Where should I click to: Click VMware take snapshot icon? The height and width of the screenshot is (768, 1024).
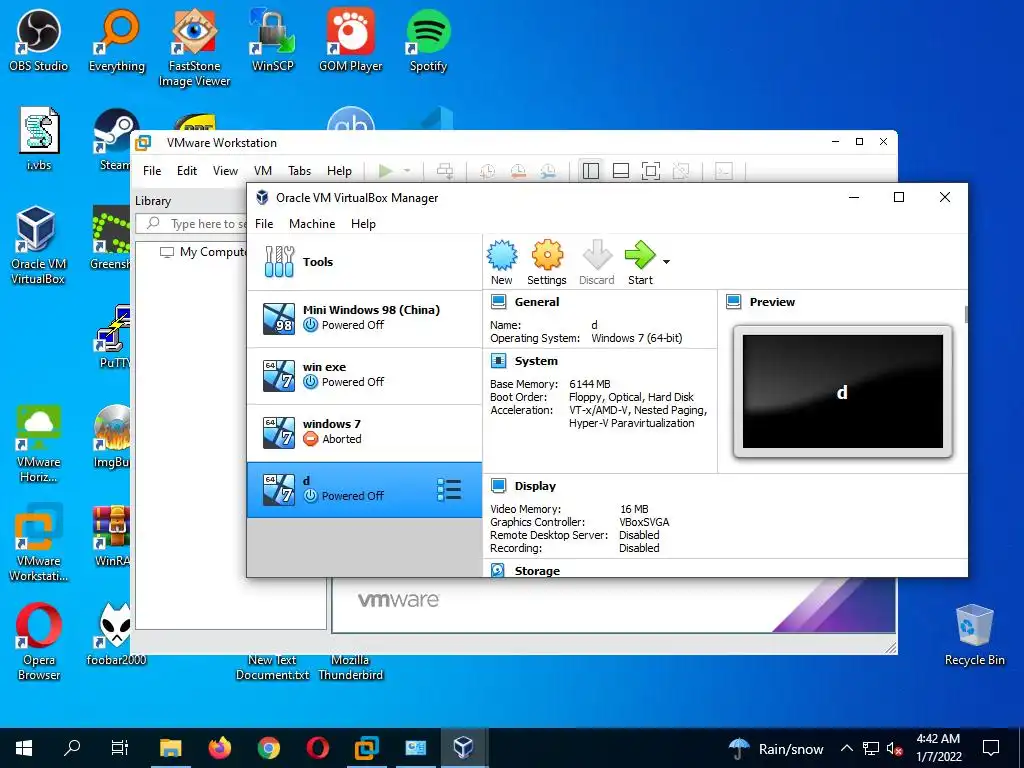point(487,171)
